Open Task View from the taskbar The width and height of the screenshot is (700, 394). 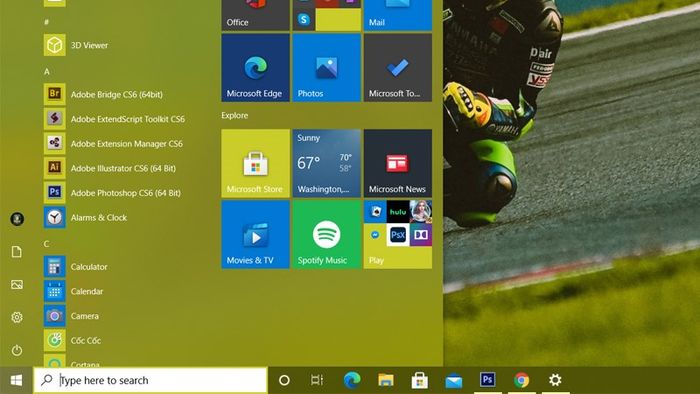pyautogui.click(x=317, y=380)
